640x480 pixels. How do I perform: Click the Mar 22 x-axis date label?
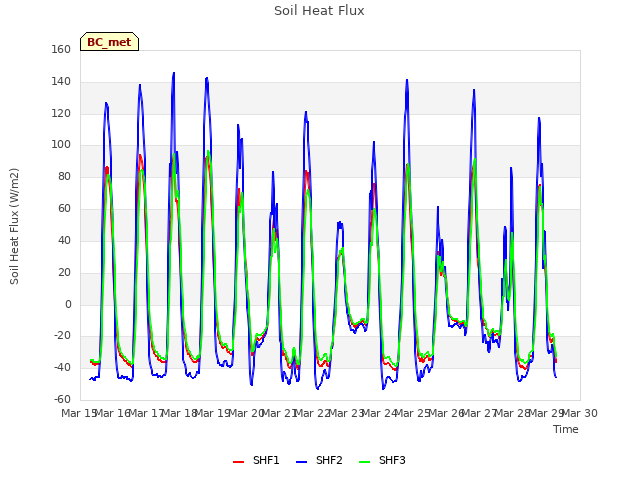(x=313, y=413)
